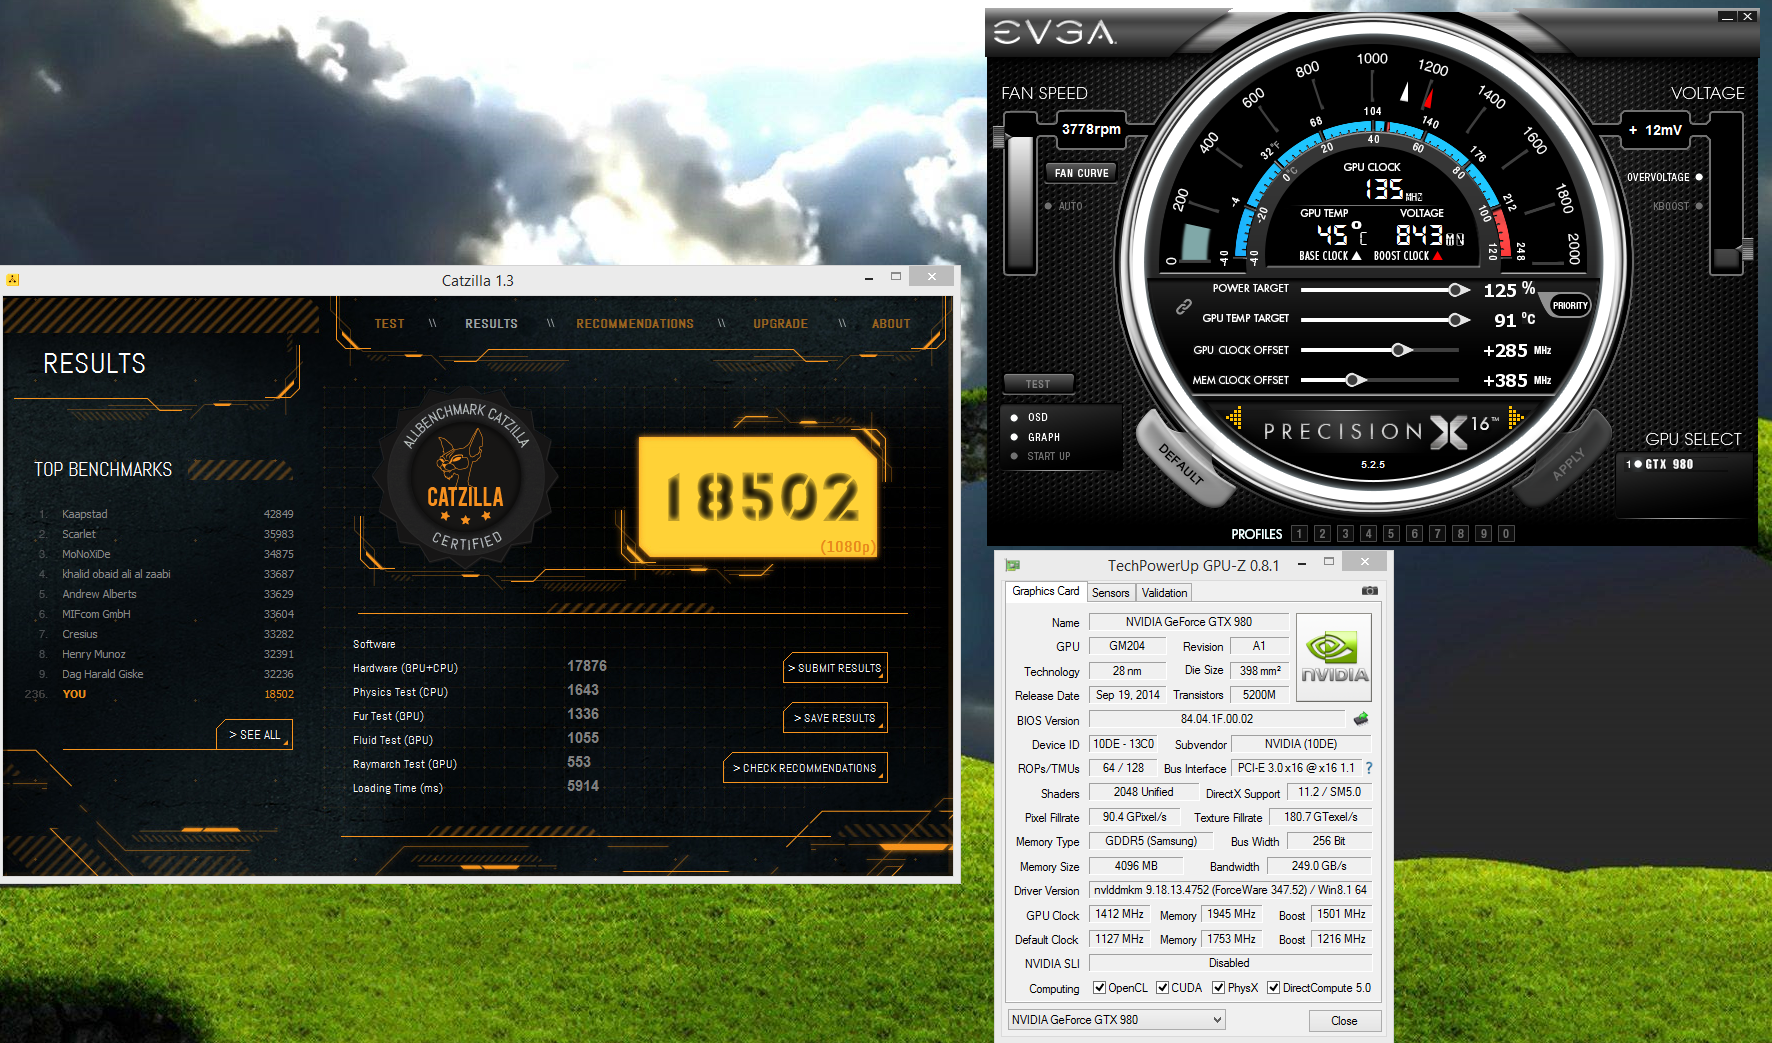This screenshot has width=1772, height=1043.
Task: Click SAVE RESULTS in Catzilla
Action: (x=835, y=718)
